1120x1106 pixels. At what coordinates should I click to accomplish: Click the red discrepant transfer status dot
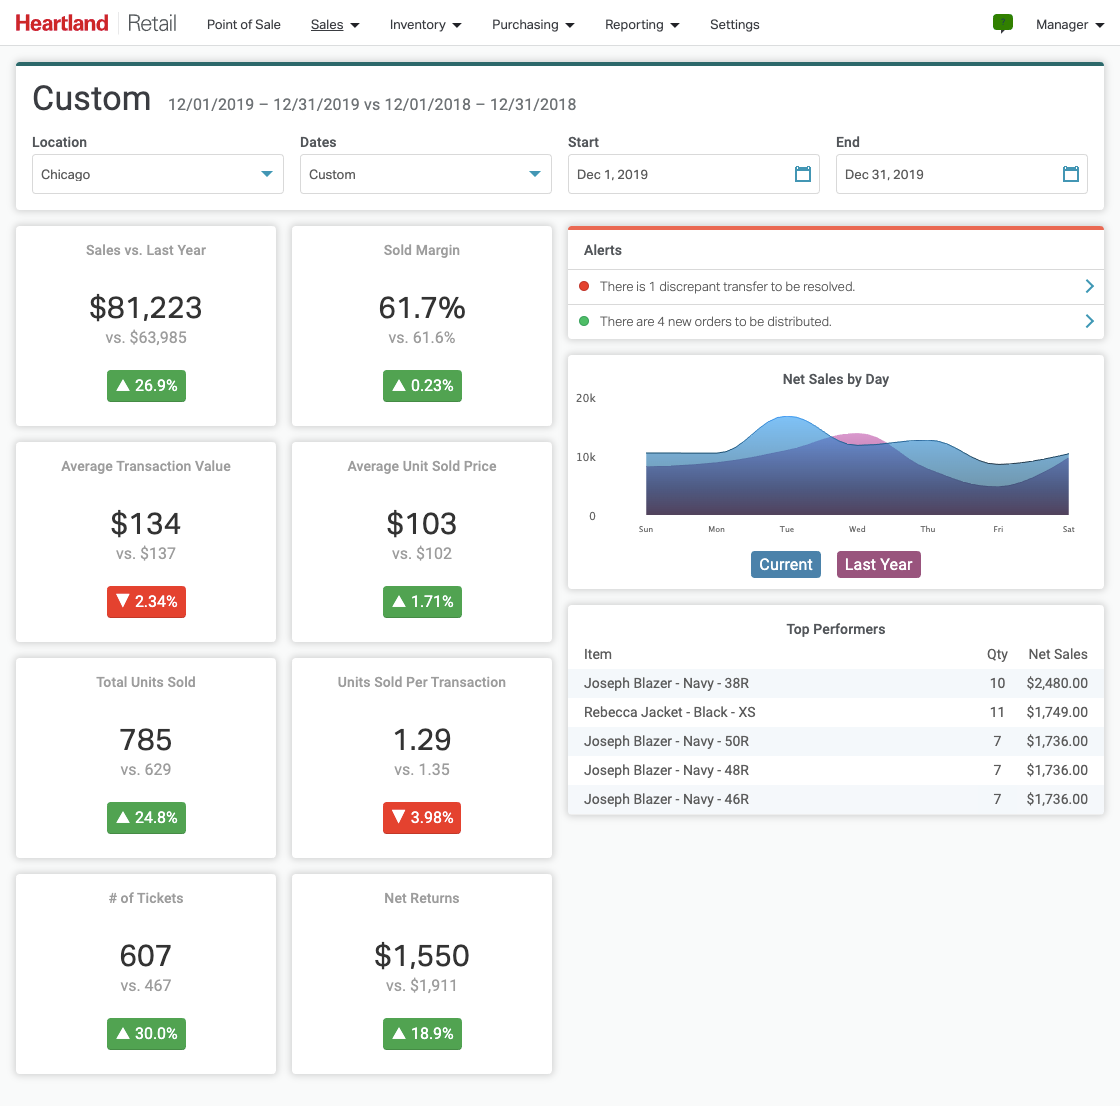(584, 287)
